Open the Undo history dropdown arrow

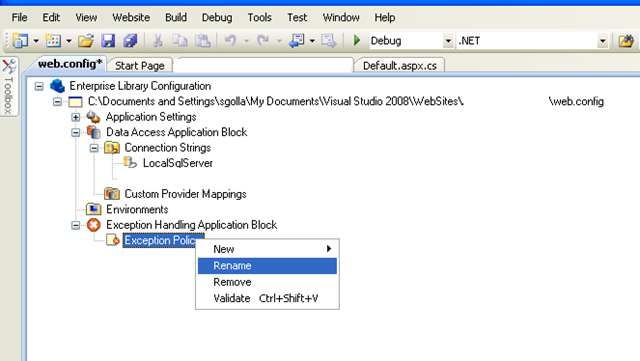246,41
